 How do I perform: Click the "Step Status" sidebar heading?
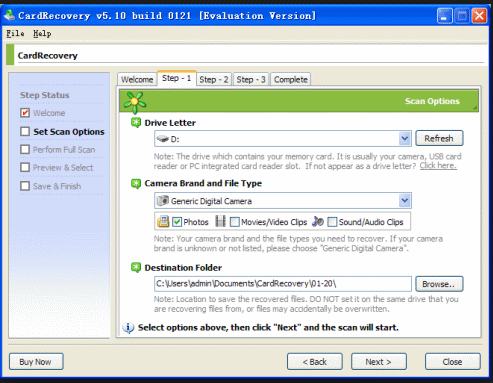coord(45,95)
